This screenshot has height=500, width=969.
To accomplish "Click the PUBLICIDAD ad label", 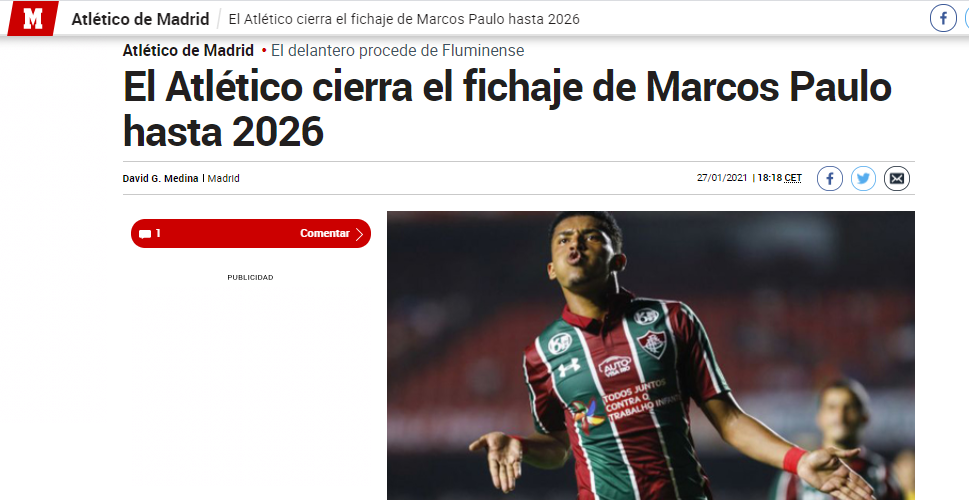I will pyautogui.click(x=250, y=278).
